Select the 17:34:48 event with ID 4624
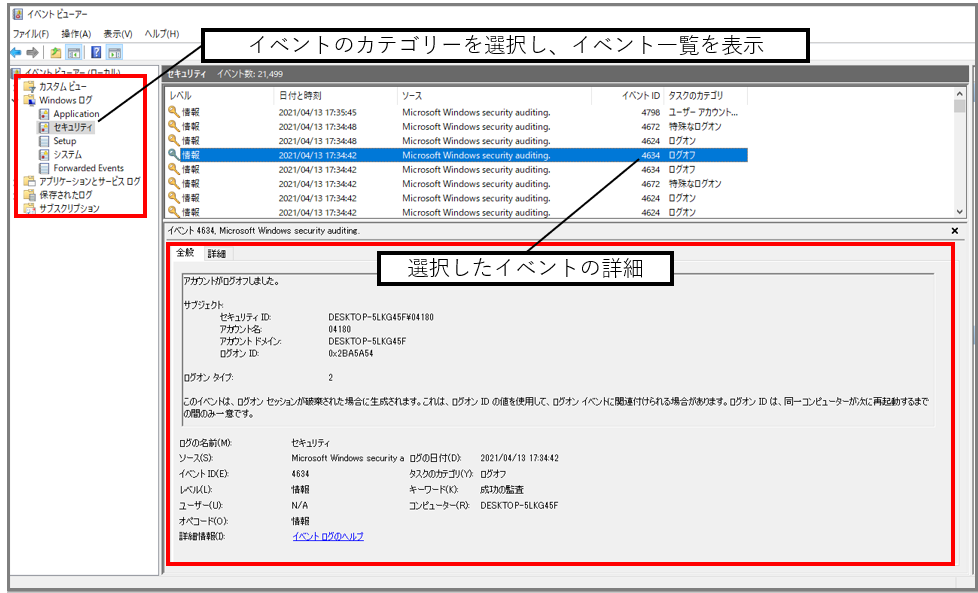The height and width of the screenshot is (593, 978). coord(457,141)
